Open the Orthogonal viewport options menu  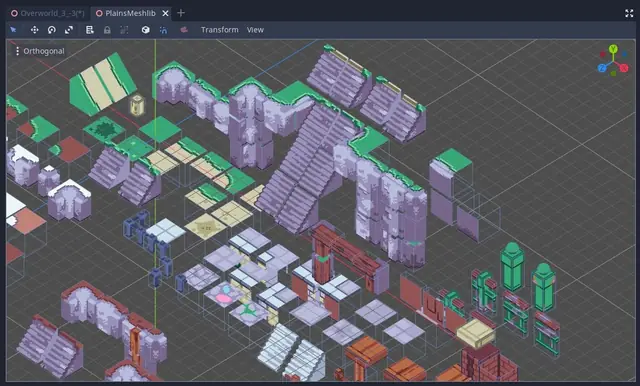coord(40,51)
